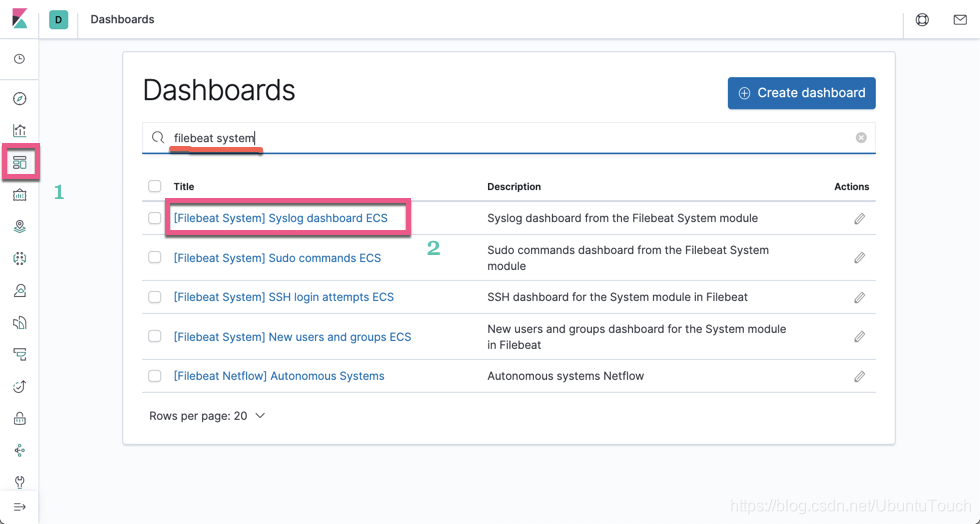
Task: Click the Create dashboard button
Action: 801,93
